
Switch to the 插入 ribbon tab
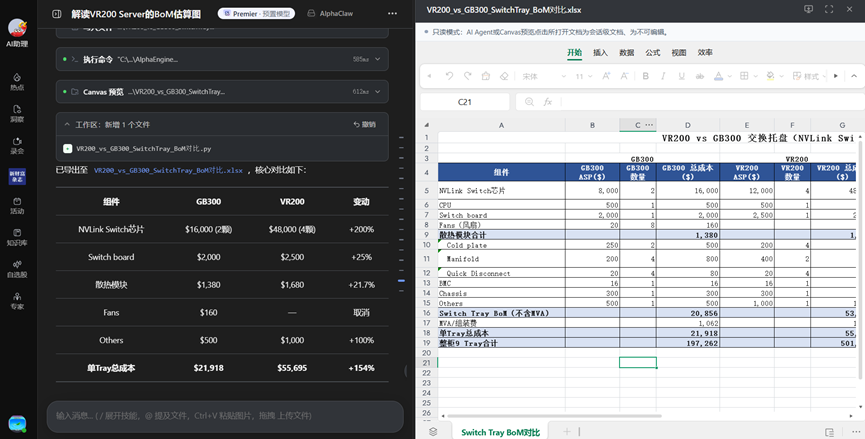600,52
